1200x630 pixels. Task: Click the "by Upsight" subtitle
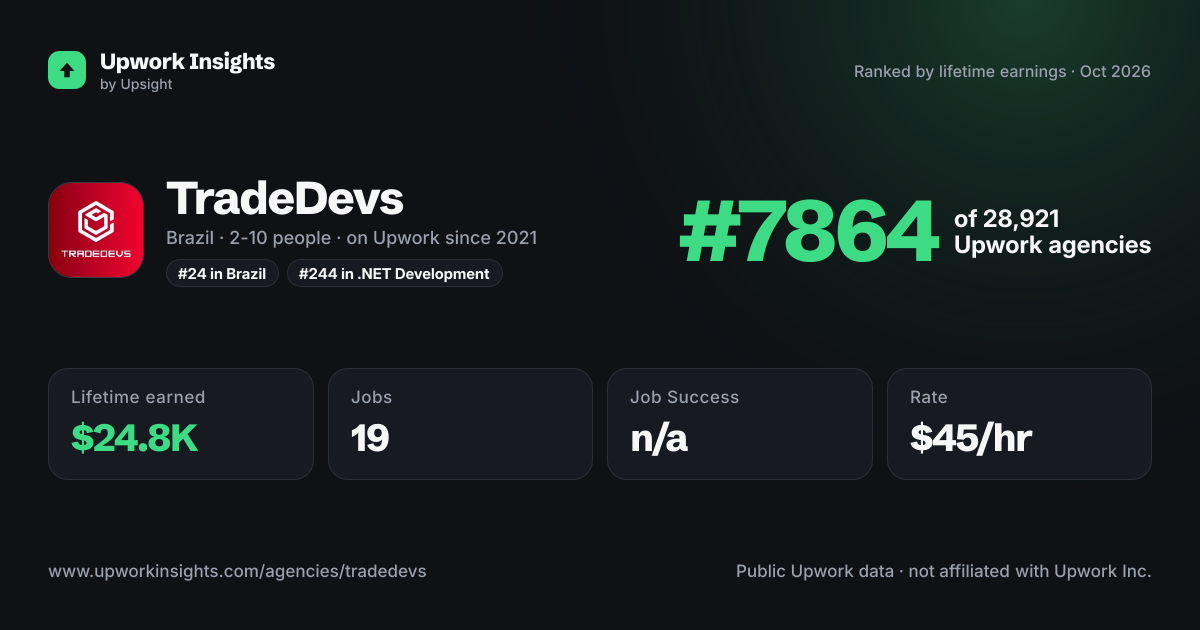pyautogui.click(x=136, y=85)
